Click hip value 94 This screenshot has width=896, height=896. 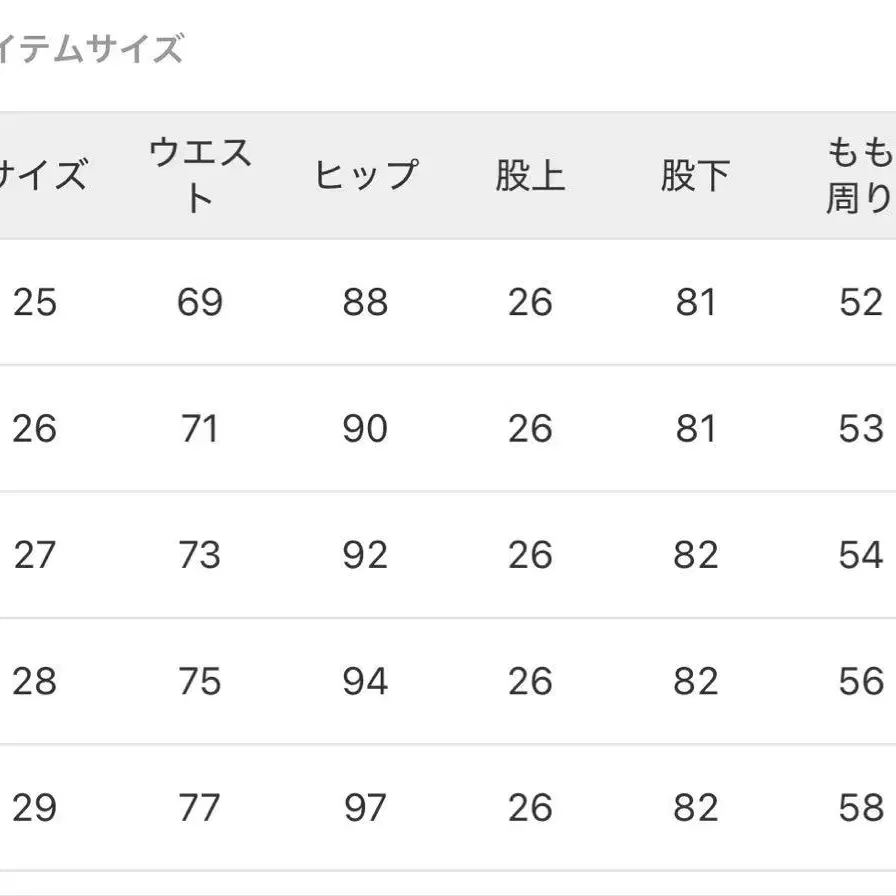[365, 682]
